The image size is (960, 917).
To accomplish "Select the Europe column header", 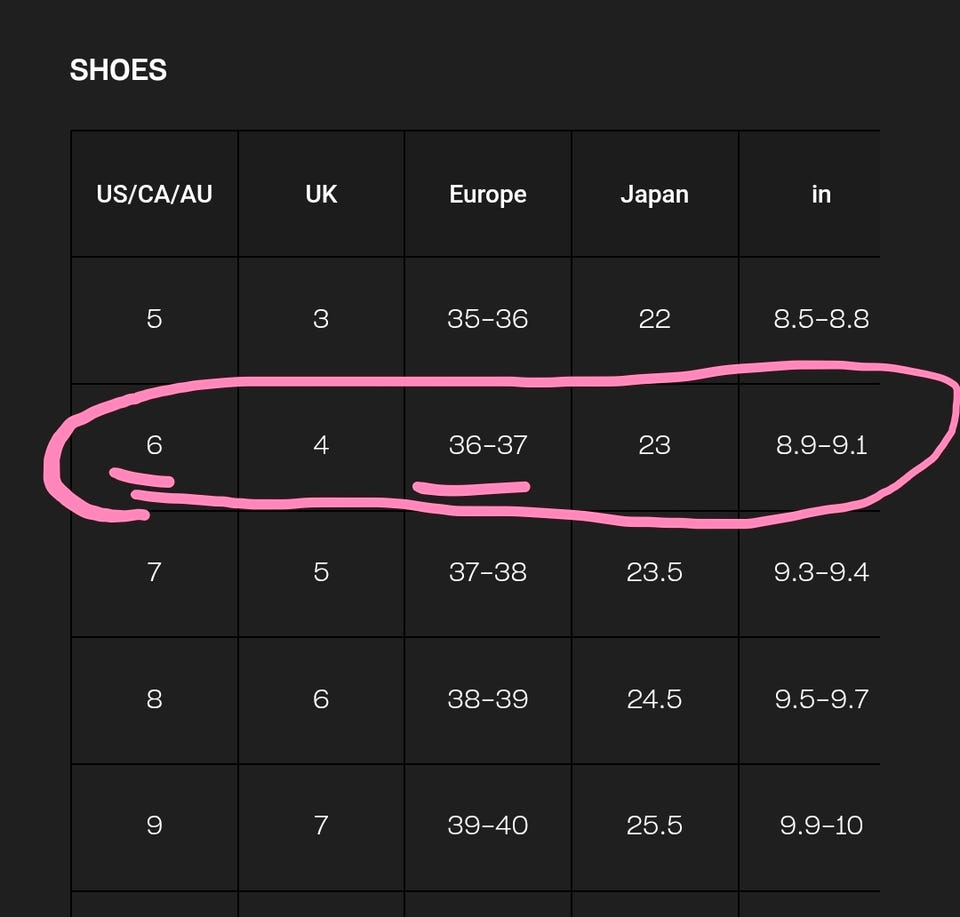I will tap(487, 194).
